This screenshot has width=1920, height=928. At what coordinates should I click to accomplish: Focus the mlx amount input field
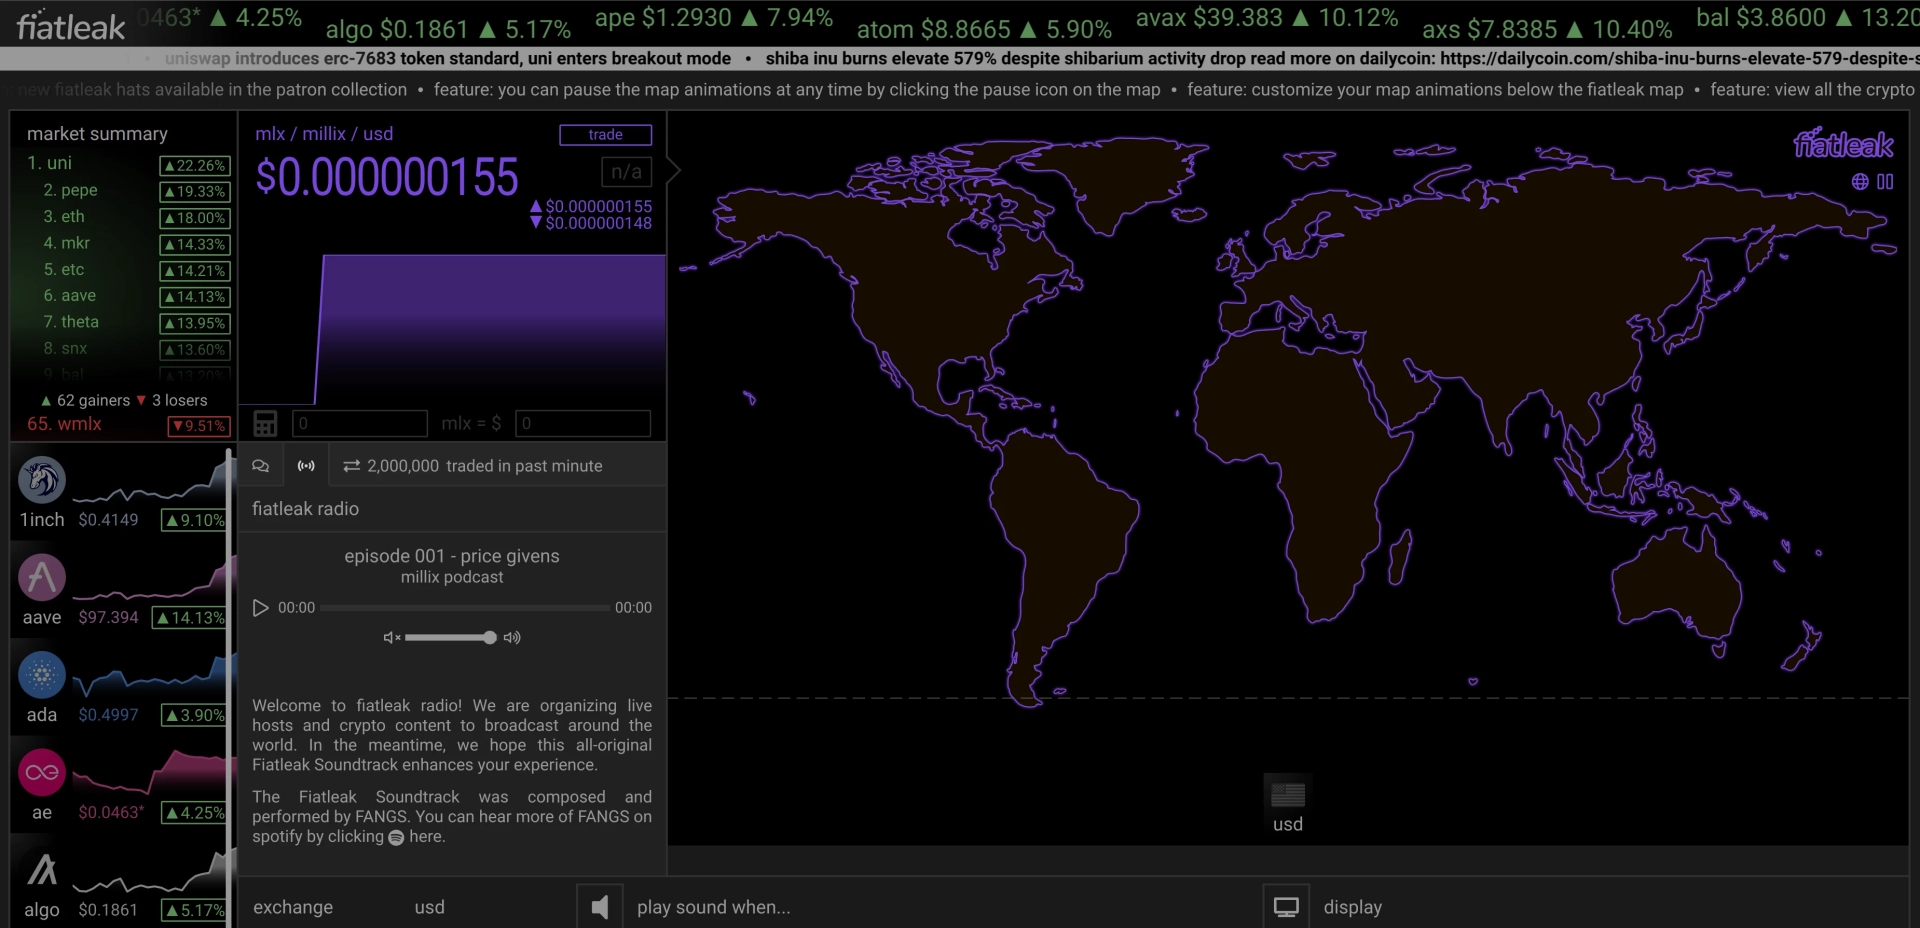click(x=360, y=423)
